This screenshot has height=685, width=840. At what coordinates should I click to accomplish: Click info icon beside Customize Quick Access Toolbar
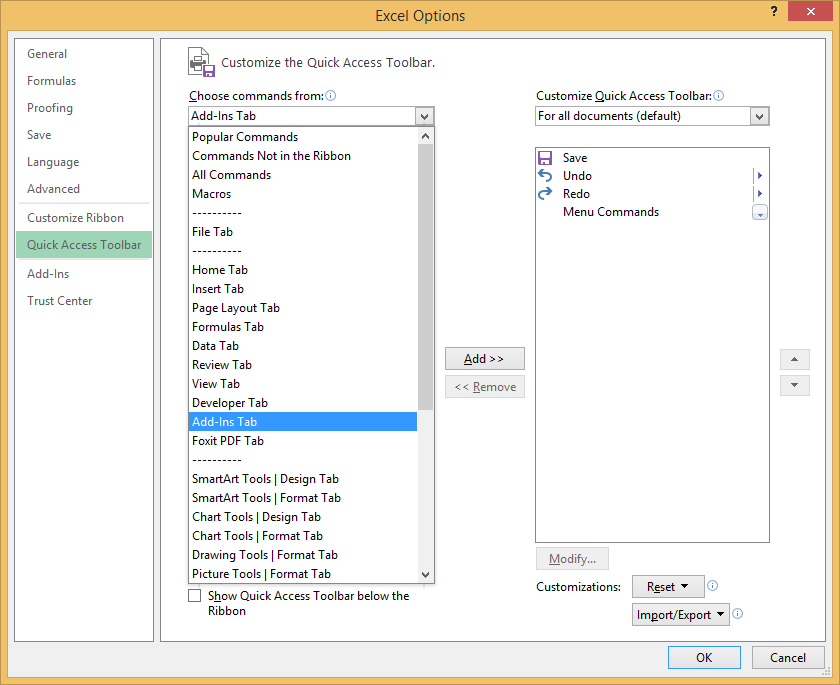[x=719, y=95]
